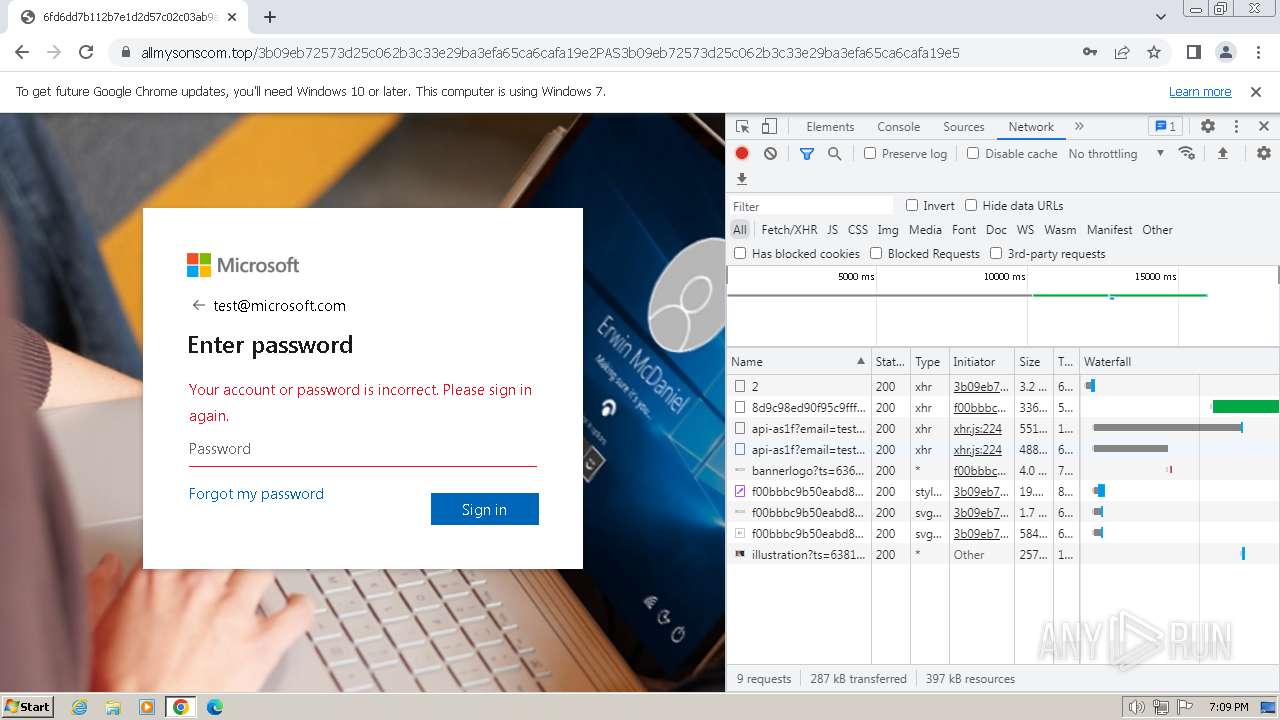This screenshot has height=720, width=1280.
Task: Share this page icon
Action: 1122,52
